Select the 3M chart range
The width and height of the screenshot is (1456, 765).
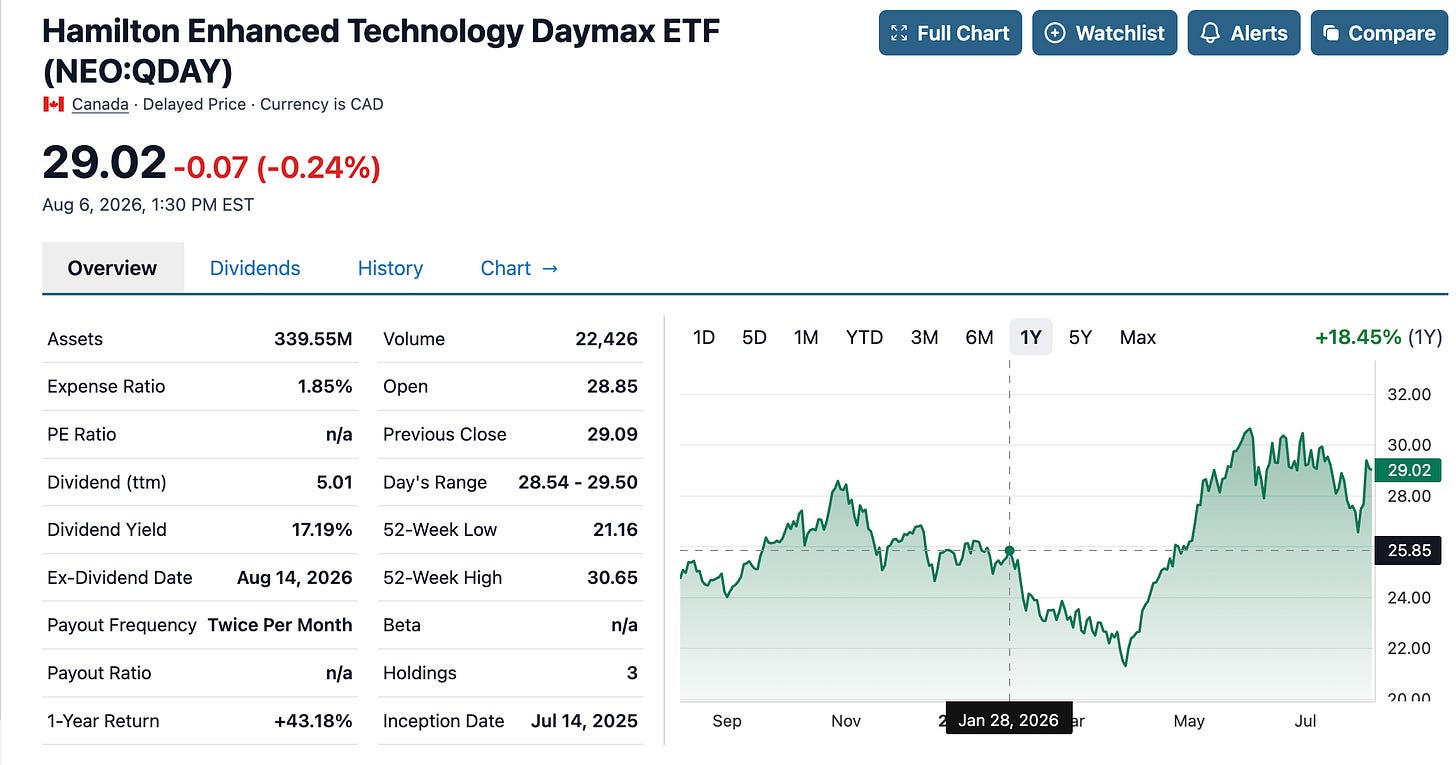tap(924, 337)
